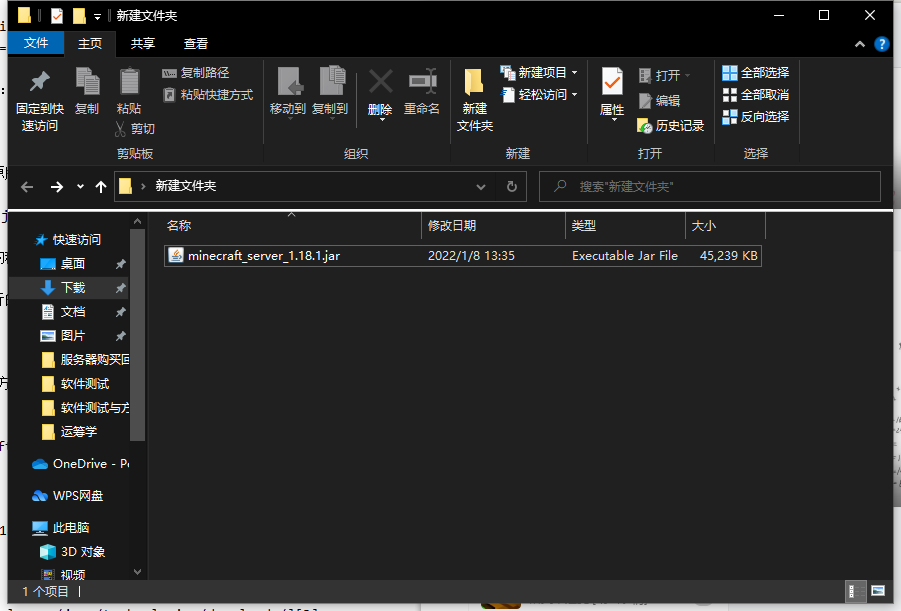Screen dimensions: 901x611
Task: Select the file minecraft_server_1.18.1.jar
Action: tap(463, 256)
